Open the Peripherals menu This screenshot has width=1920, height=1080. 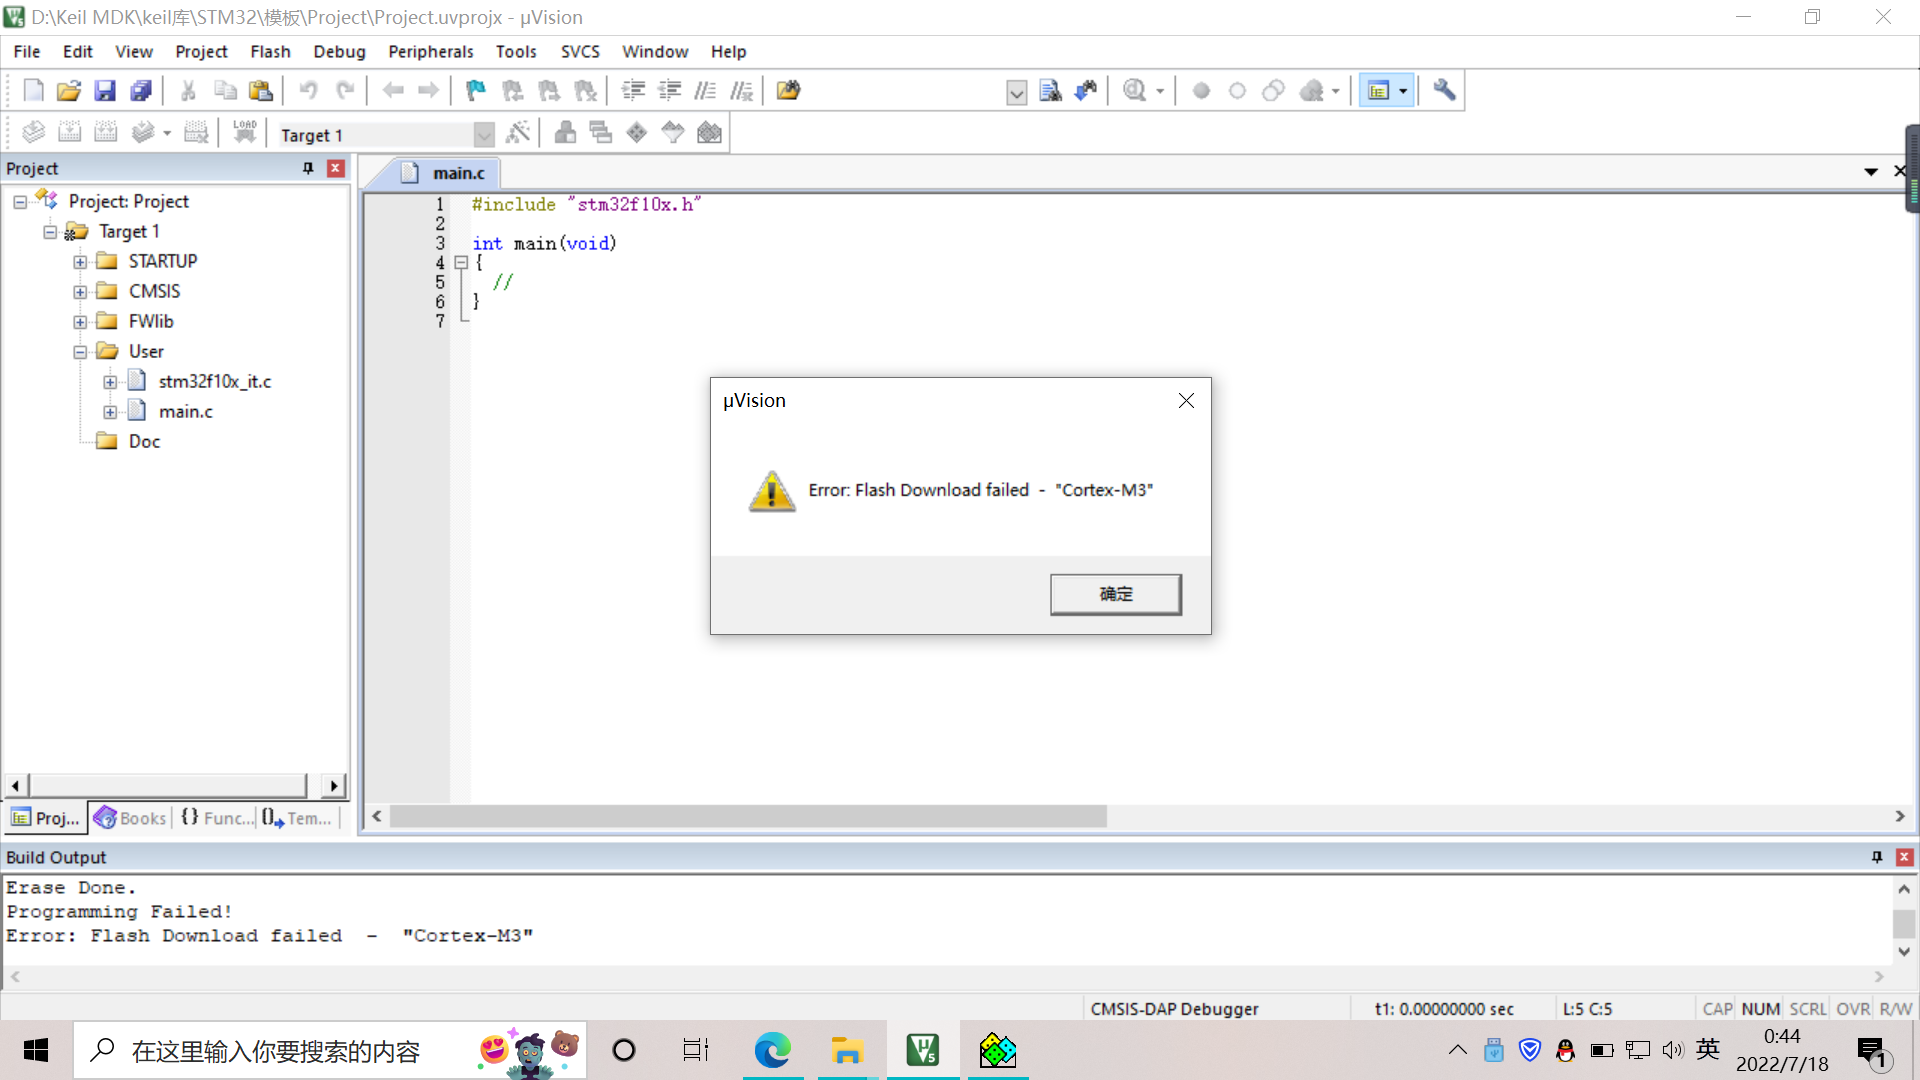430,52
